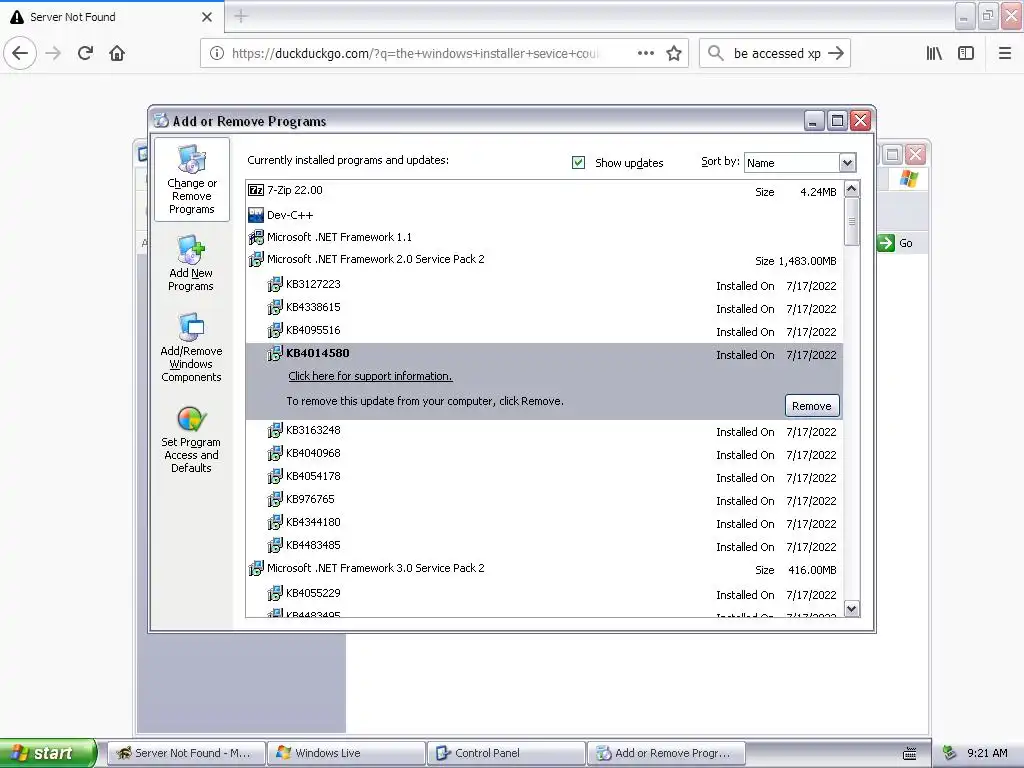
Task: Click the Firefox forward button
Action: [x=53, y=53]
